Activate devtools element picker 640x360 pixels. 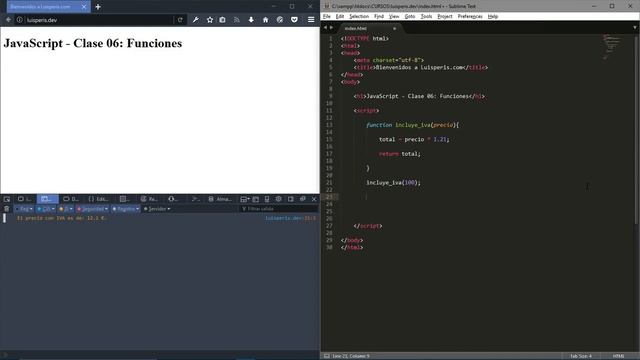point(7,199)
